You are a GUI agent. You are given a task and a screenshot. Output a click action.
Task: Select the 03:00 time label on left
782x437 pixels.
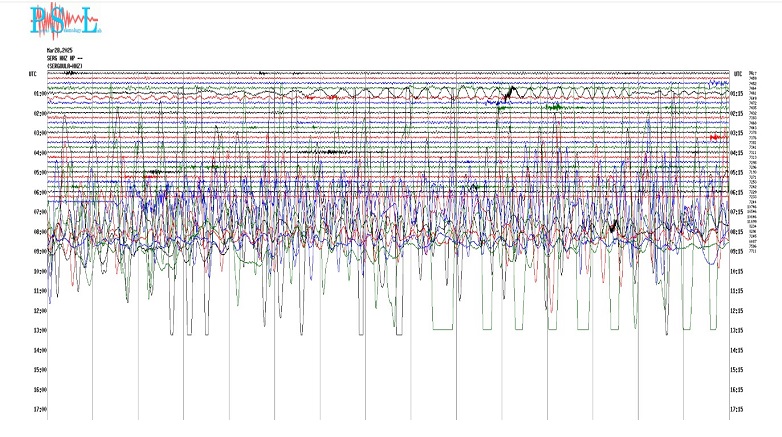pyautogui.click(x=40, y=133)
